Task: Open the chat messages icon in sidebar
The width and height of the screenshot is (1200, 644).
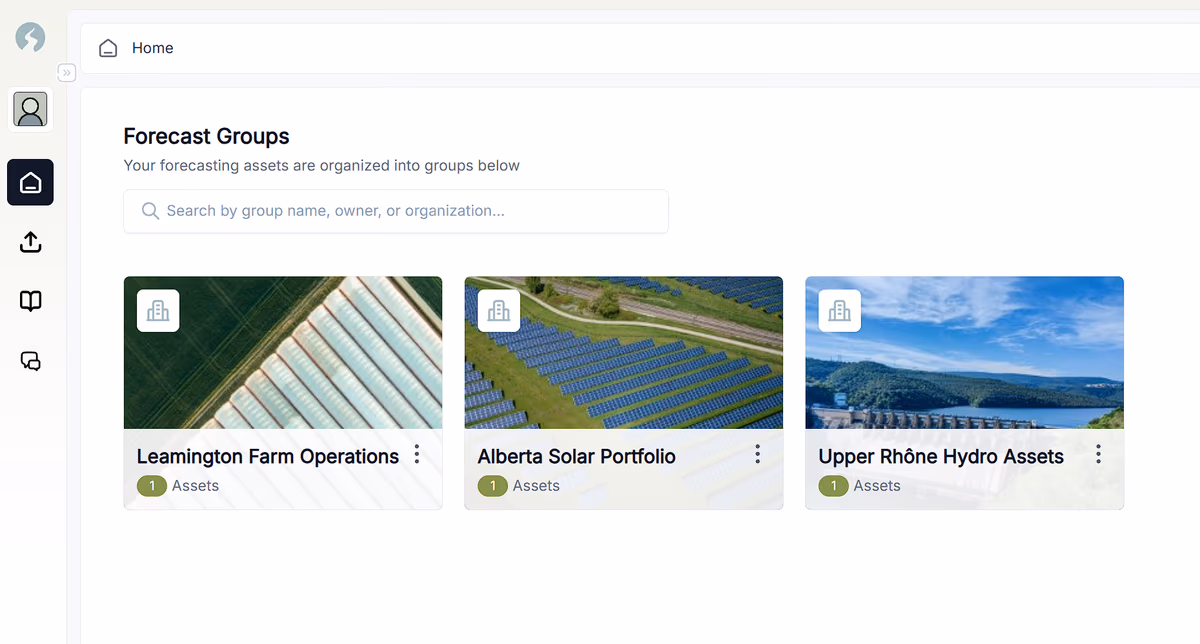Action: (30, 361)
